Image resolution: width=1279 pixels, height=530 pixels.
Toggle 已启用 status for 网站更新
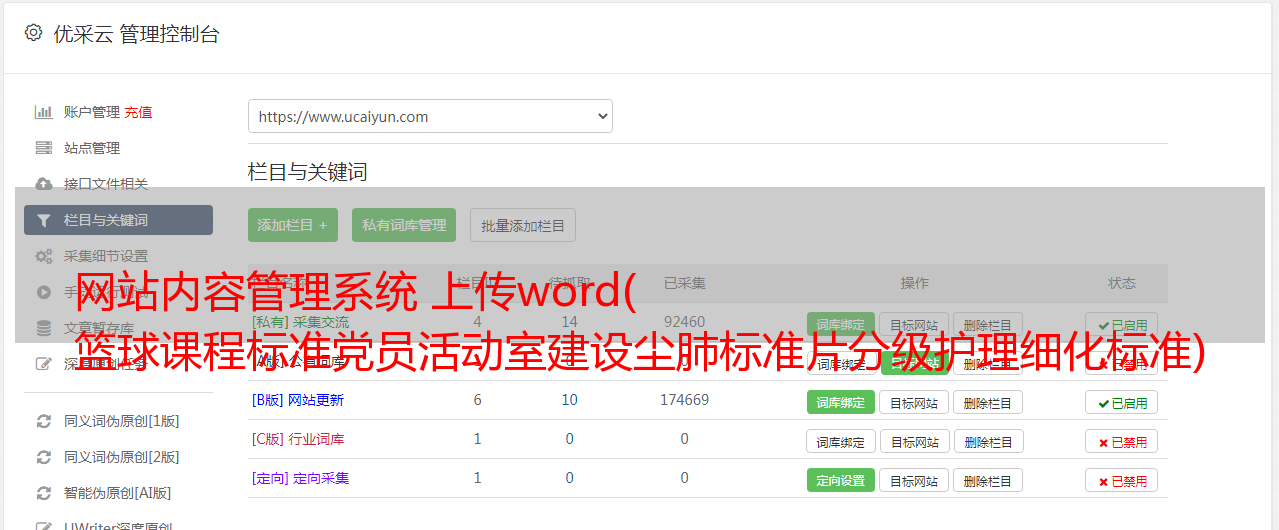[x=1122, y=402]
